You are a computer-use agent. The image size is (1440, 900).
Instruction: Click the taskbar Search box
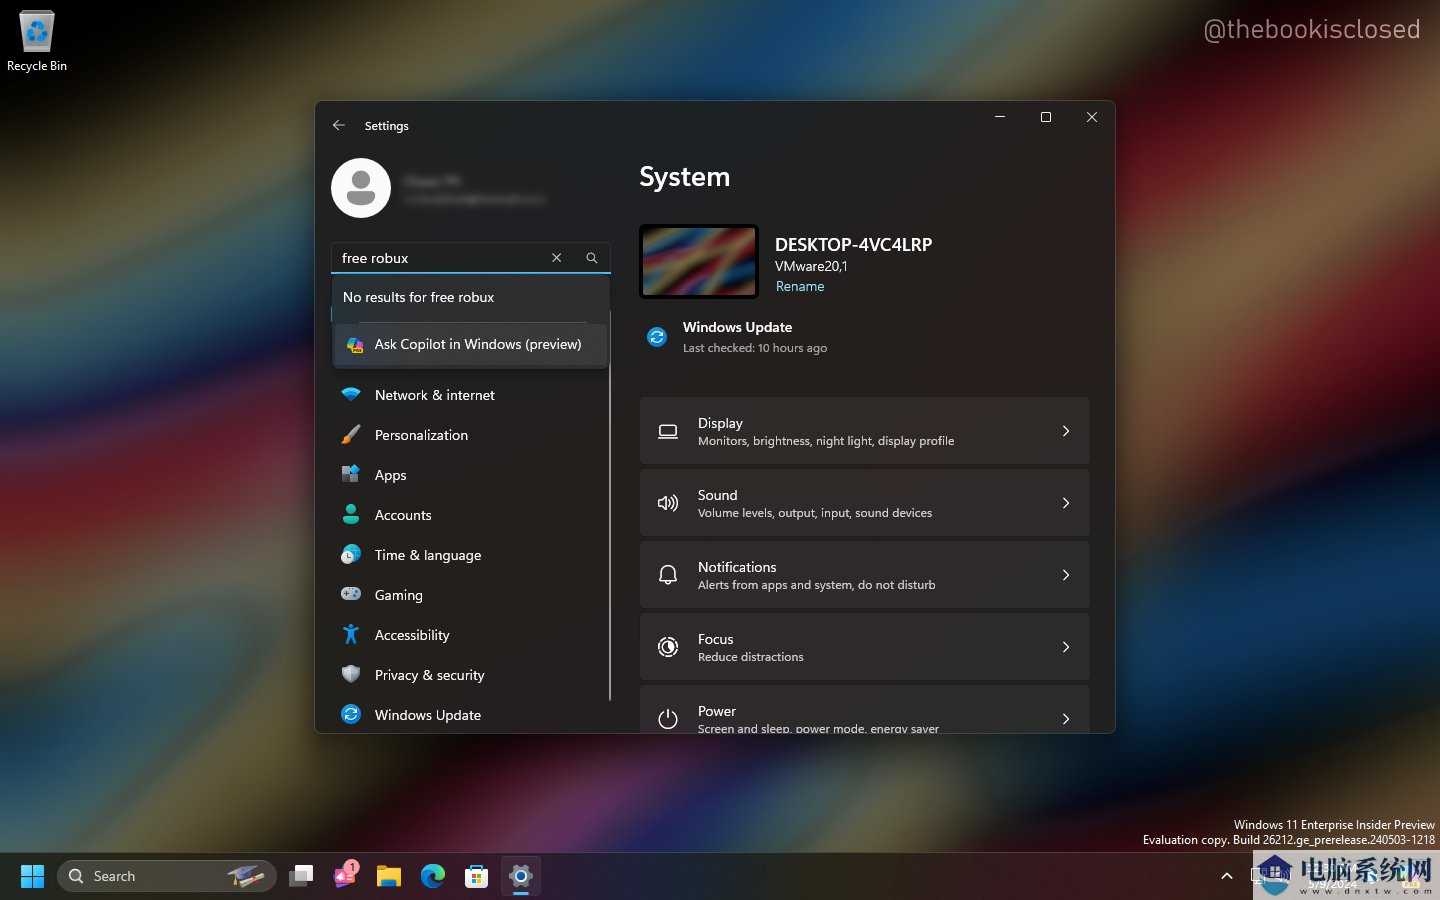click(167, 876)
